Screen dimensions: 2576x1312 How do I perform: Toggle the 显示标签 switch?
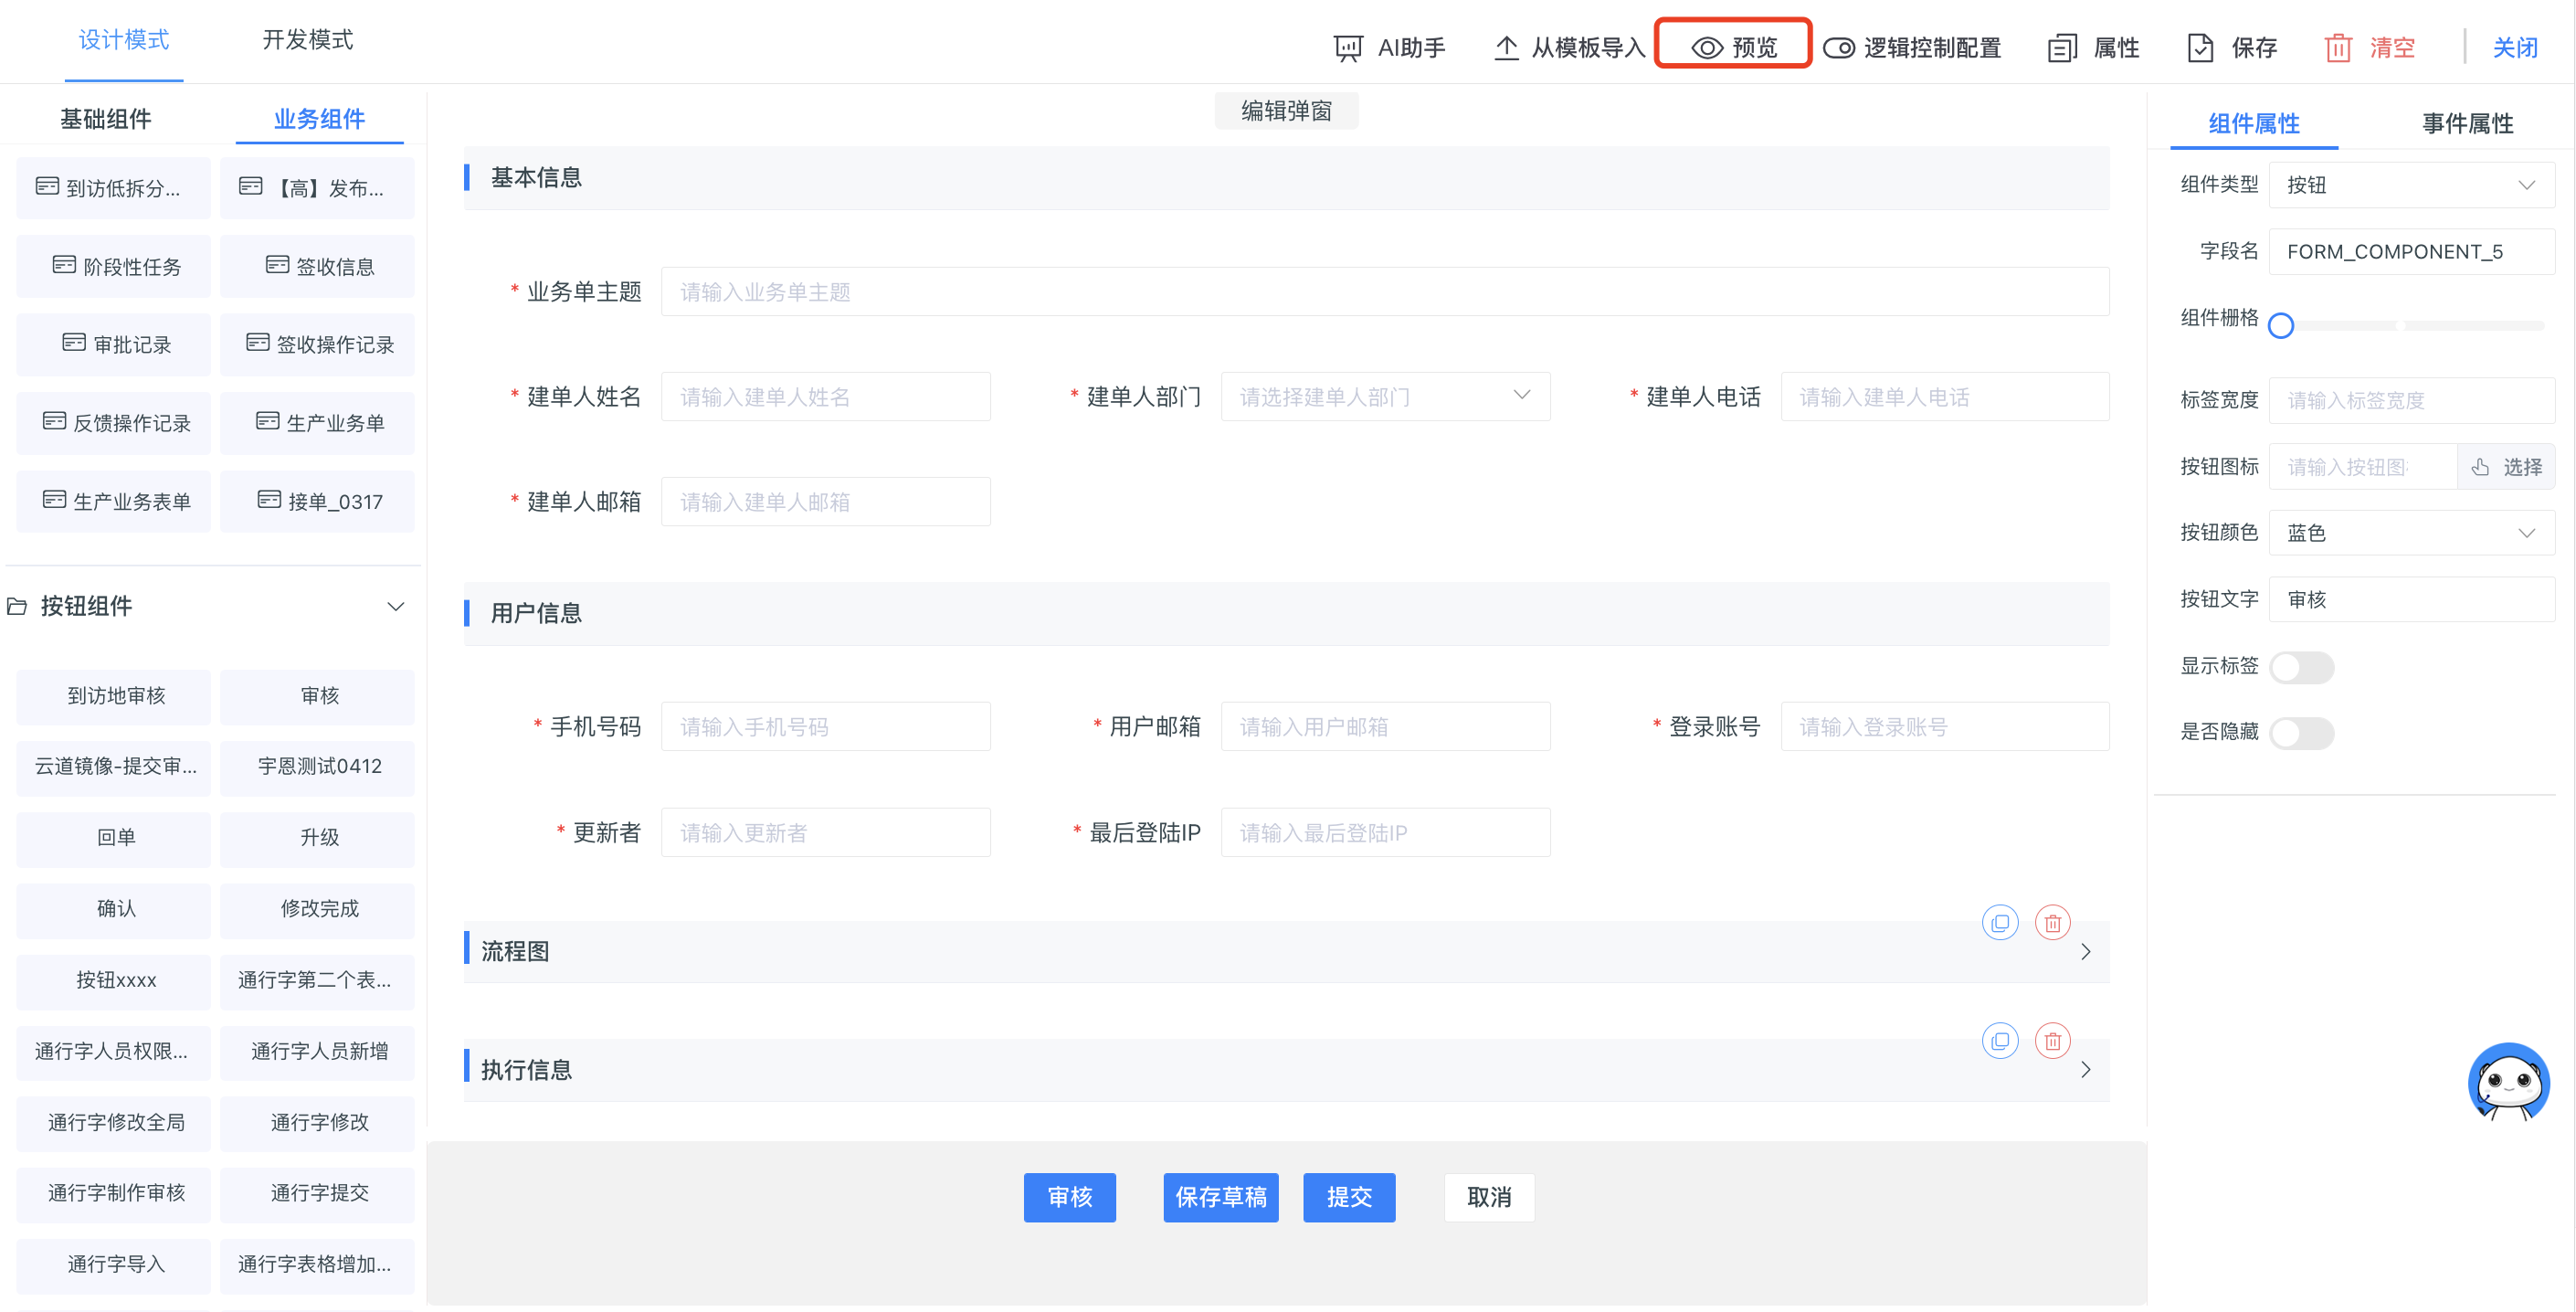pos(2301,667)
